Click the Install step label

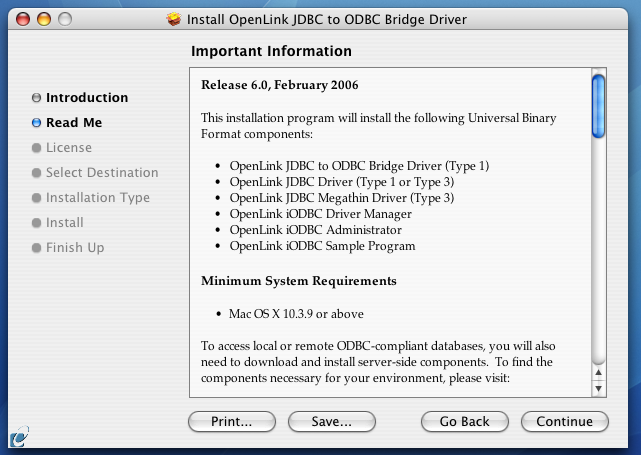pyautogui.click(x=65, y=222)
